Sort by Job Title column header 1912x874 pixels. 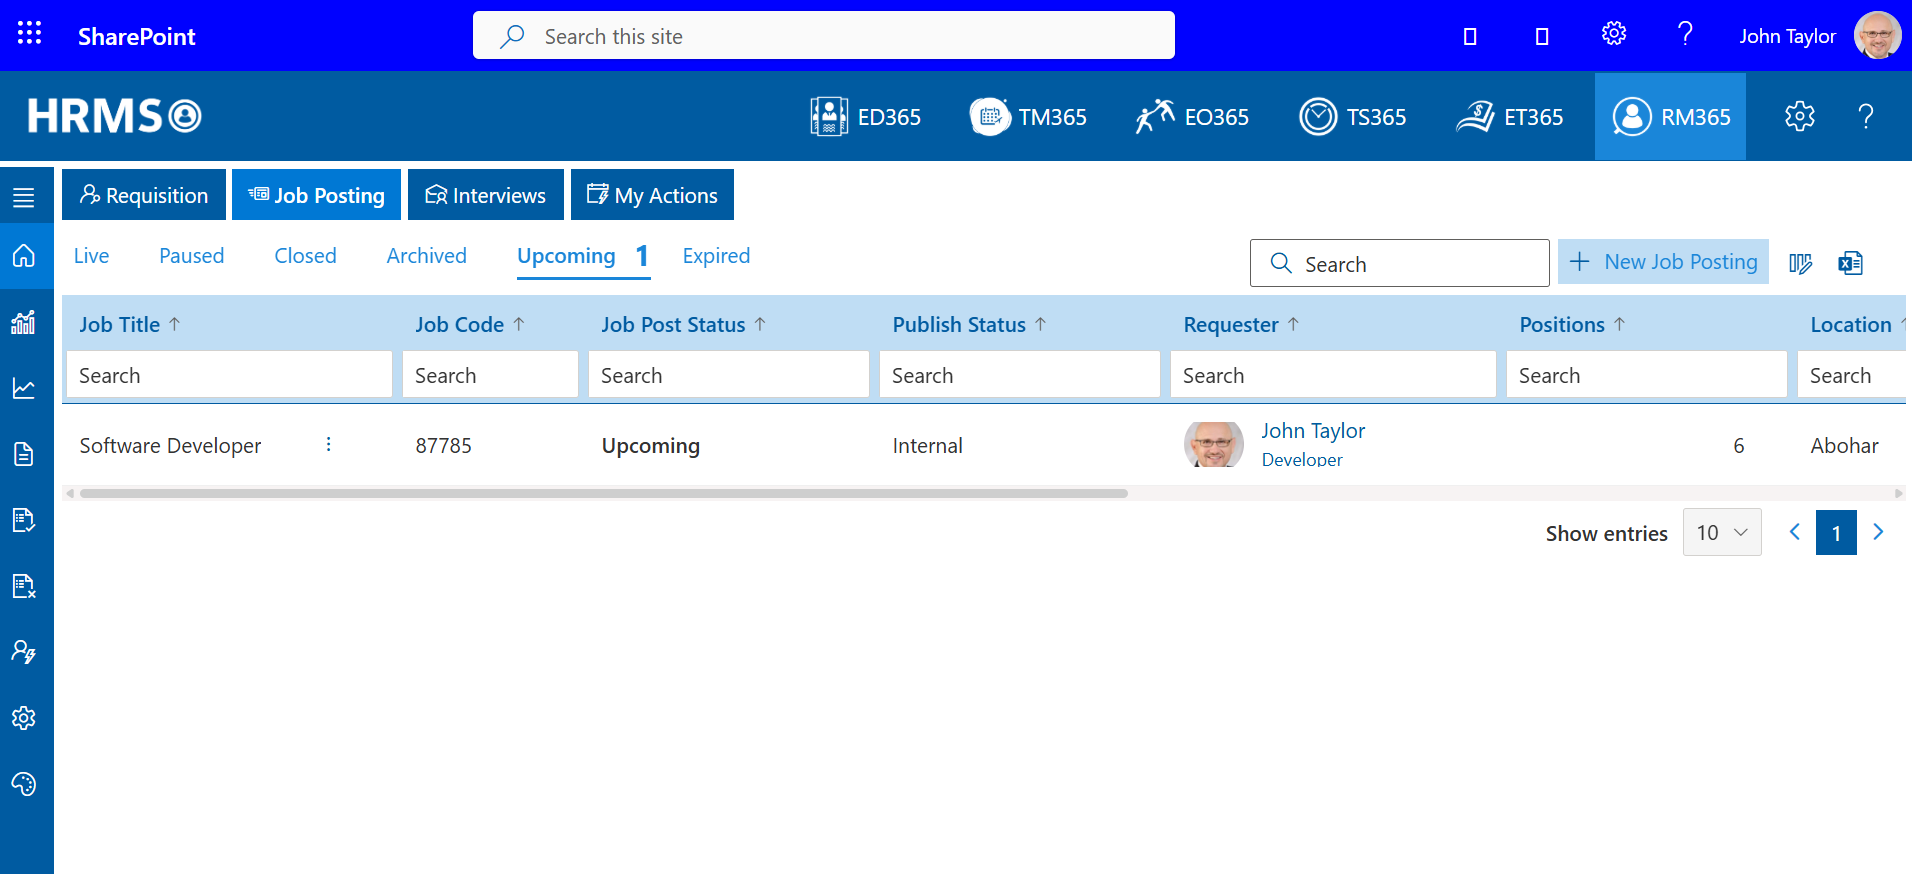120,325
